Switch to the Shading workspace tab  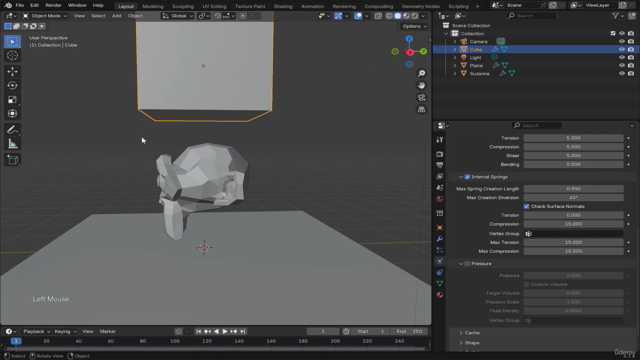click(283, 6)
